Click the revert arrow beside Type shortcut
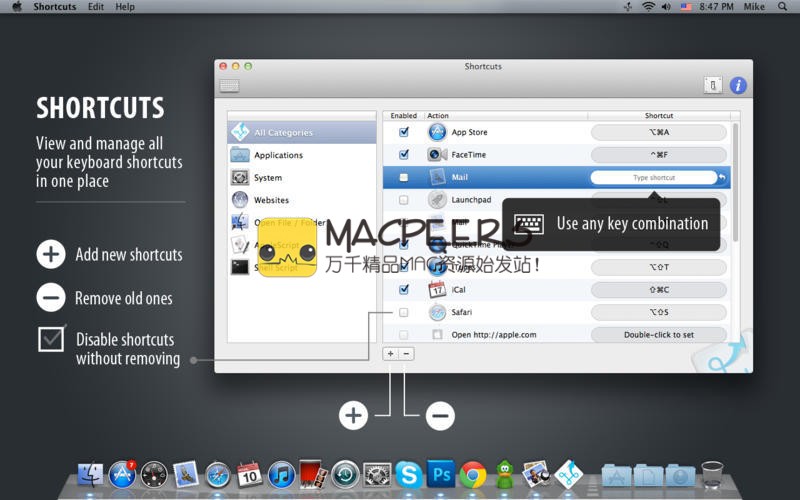 point(722,178)
